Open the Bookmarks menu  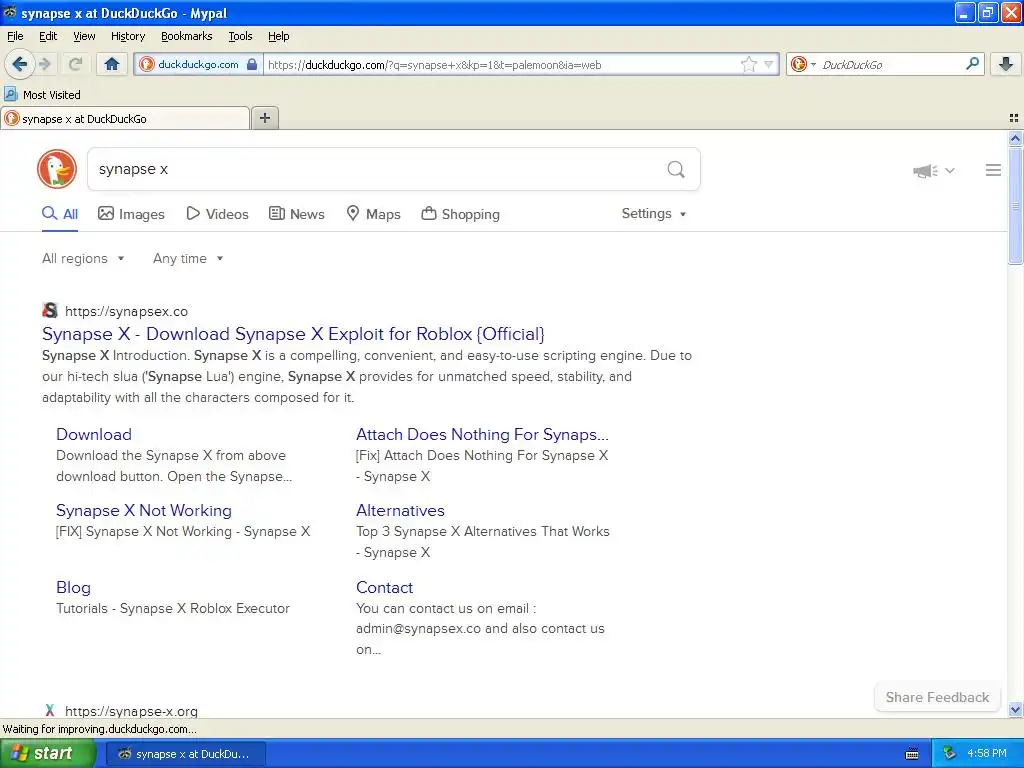[x=187, y=36]
